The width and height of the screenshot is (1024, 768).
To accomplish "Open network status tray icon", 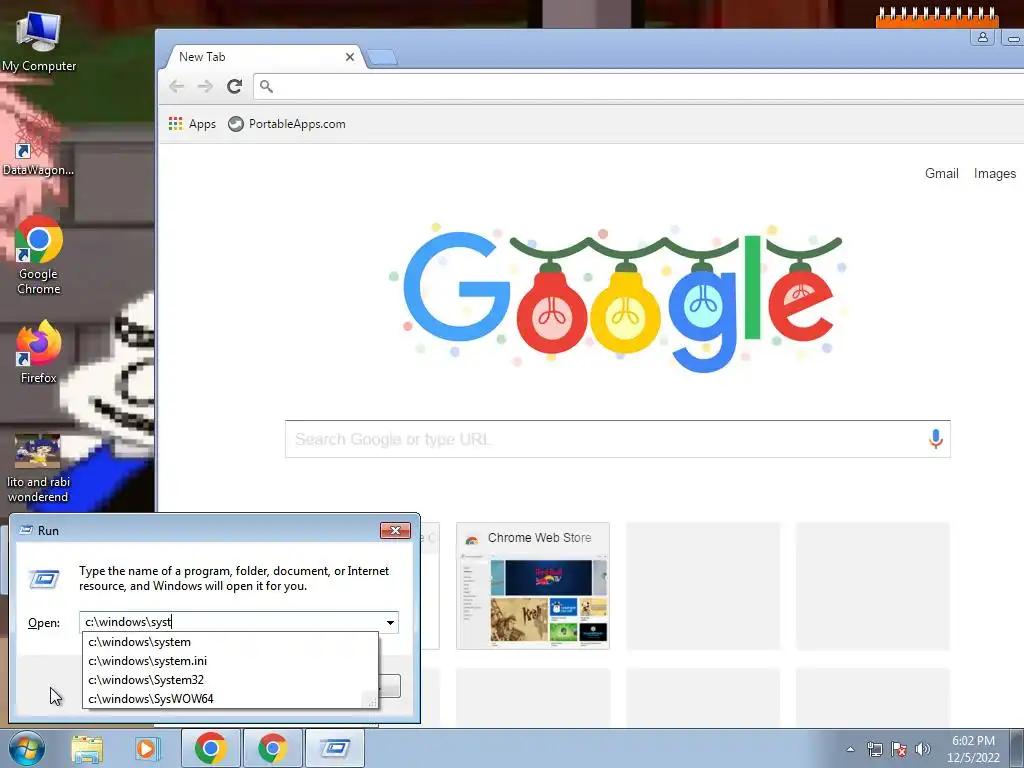I will click(874, 749).
